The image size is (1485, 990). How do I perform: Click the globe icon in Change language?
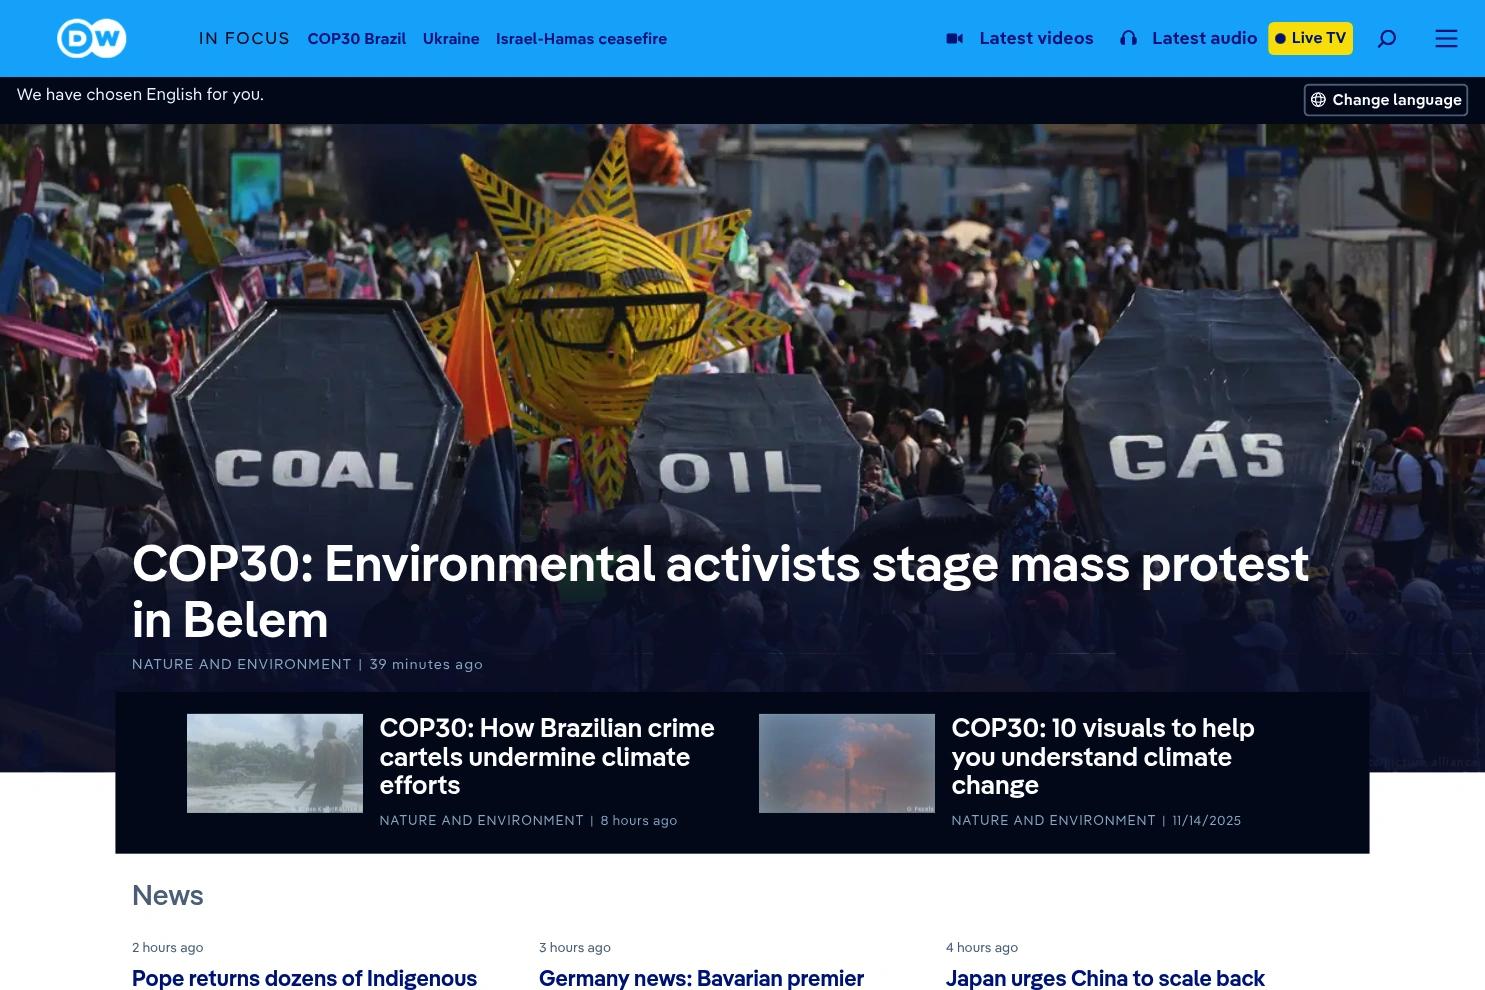coord(1318,100)
